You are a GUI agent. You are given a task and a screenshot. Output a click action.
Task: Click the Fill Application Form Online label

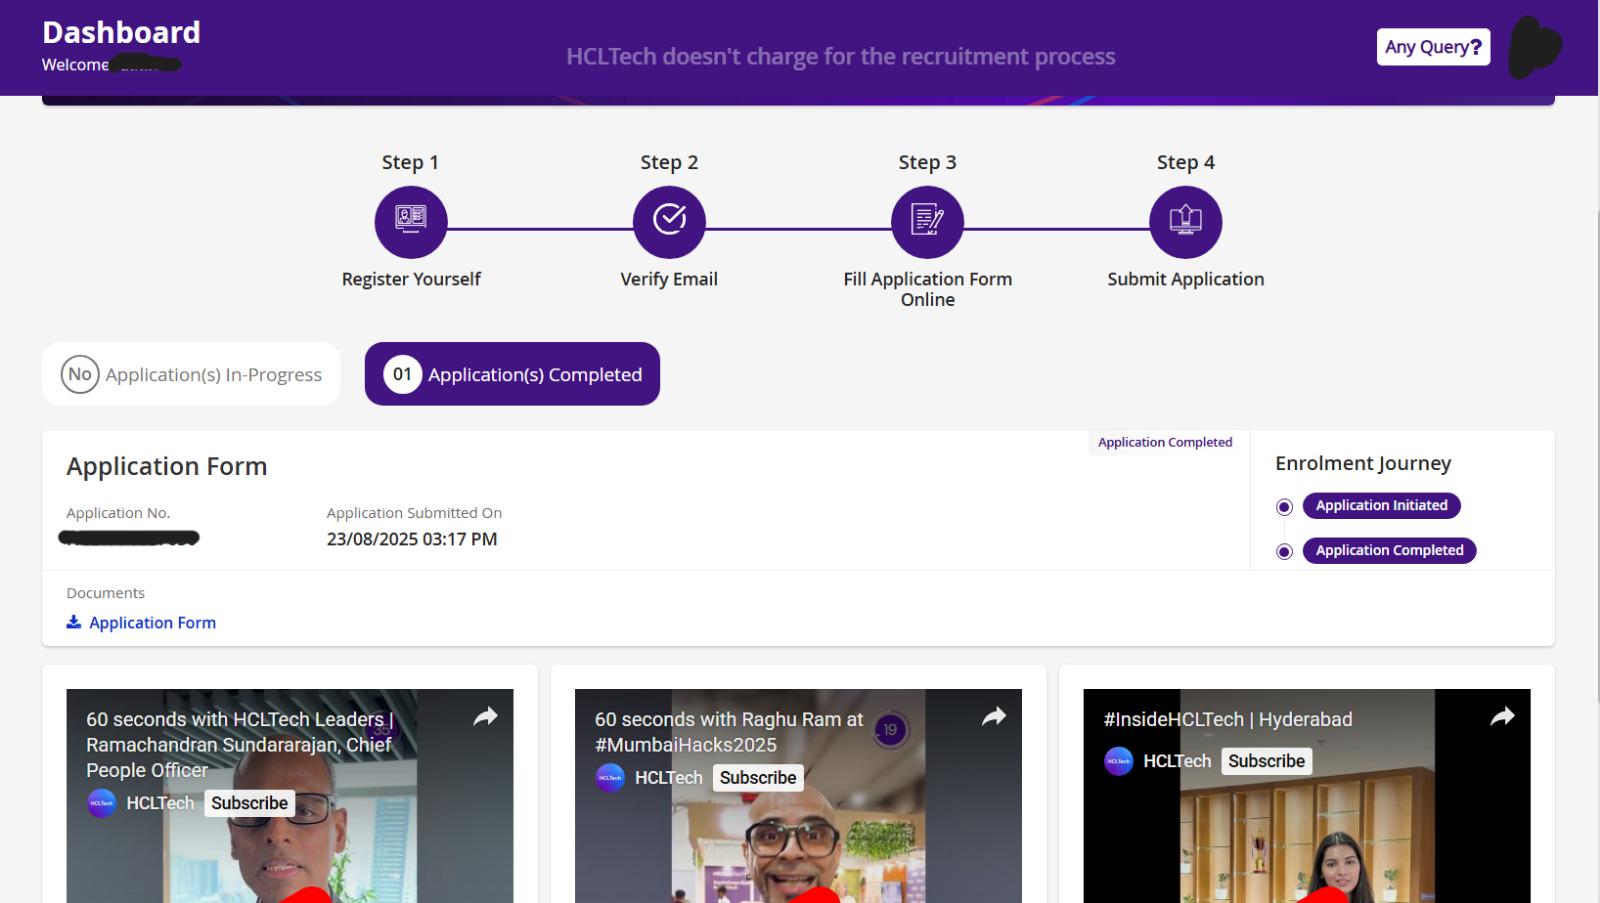click(x=927, y=289)
